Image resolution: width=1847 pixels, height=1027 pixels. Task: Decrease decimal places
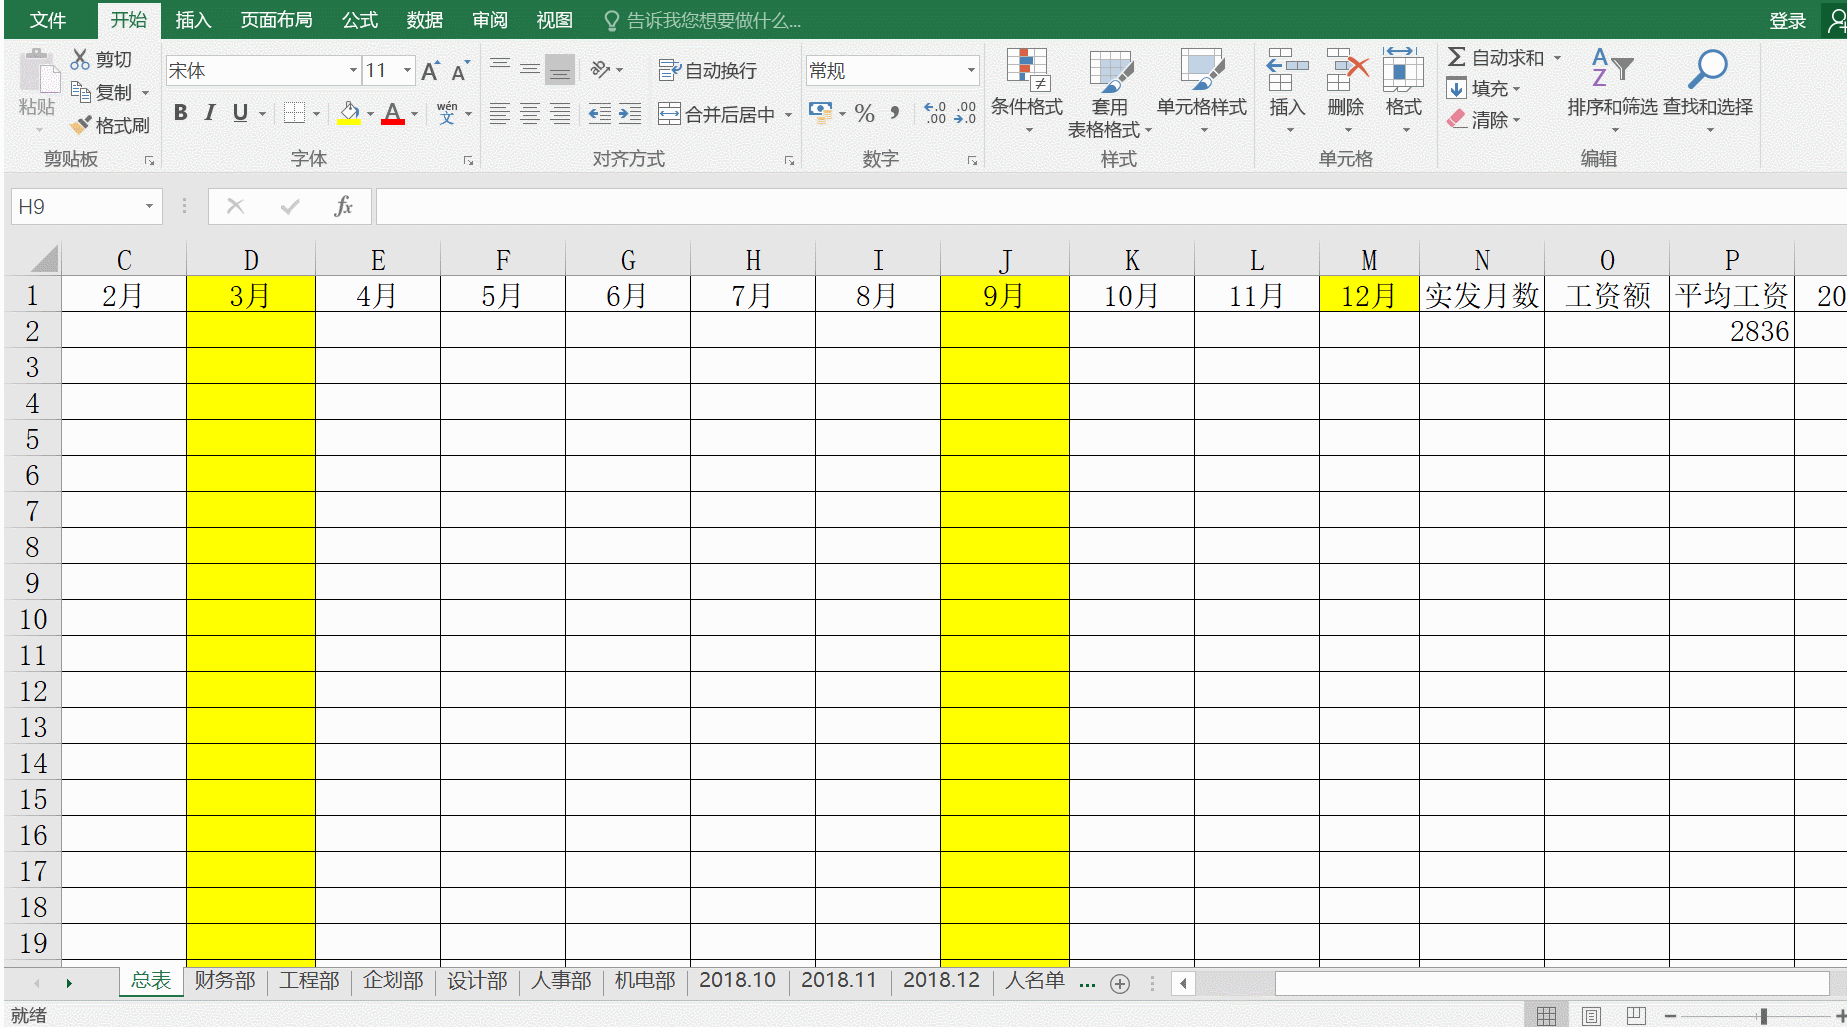click(x=965, y=113)
